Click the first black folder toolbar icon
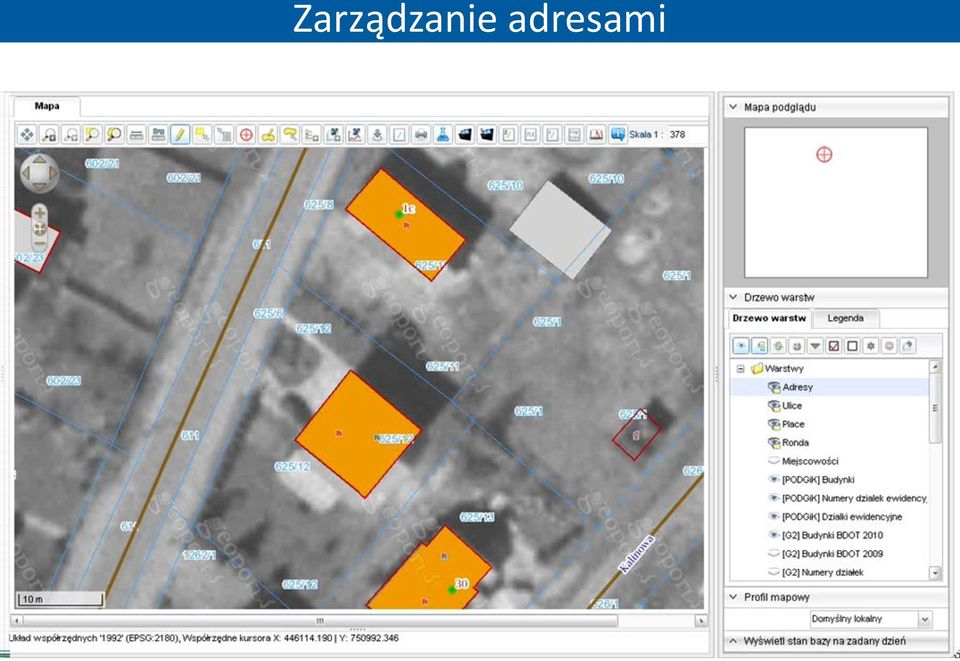 tap(465, 135)
